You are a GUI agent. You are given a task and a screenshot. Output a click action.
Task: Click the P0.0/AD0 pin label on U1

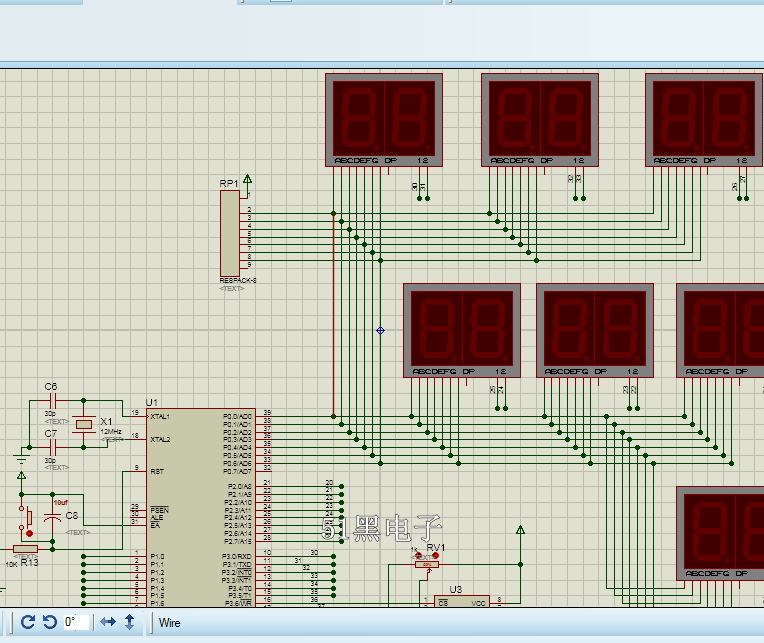pos(237,416)
